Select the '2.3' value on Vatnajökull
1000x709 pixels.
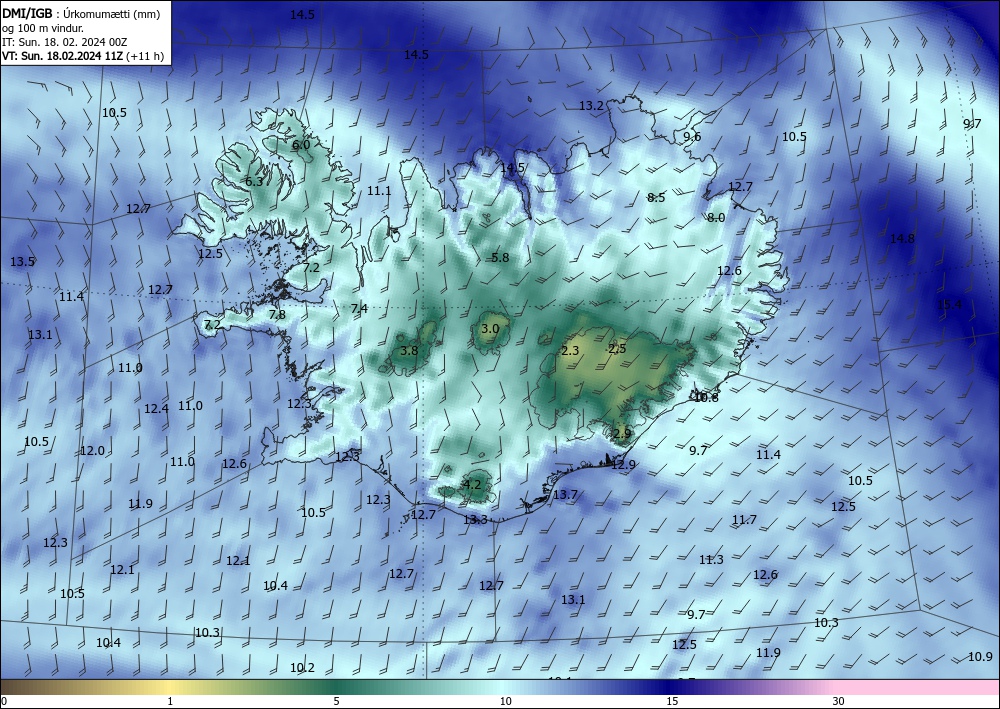[570, 351]
